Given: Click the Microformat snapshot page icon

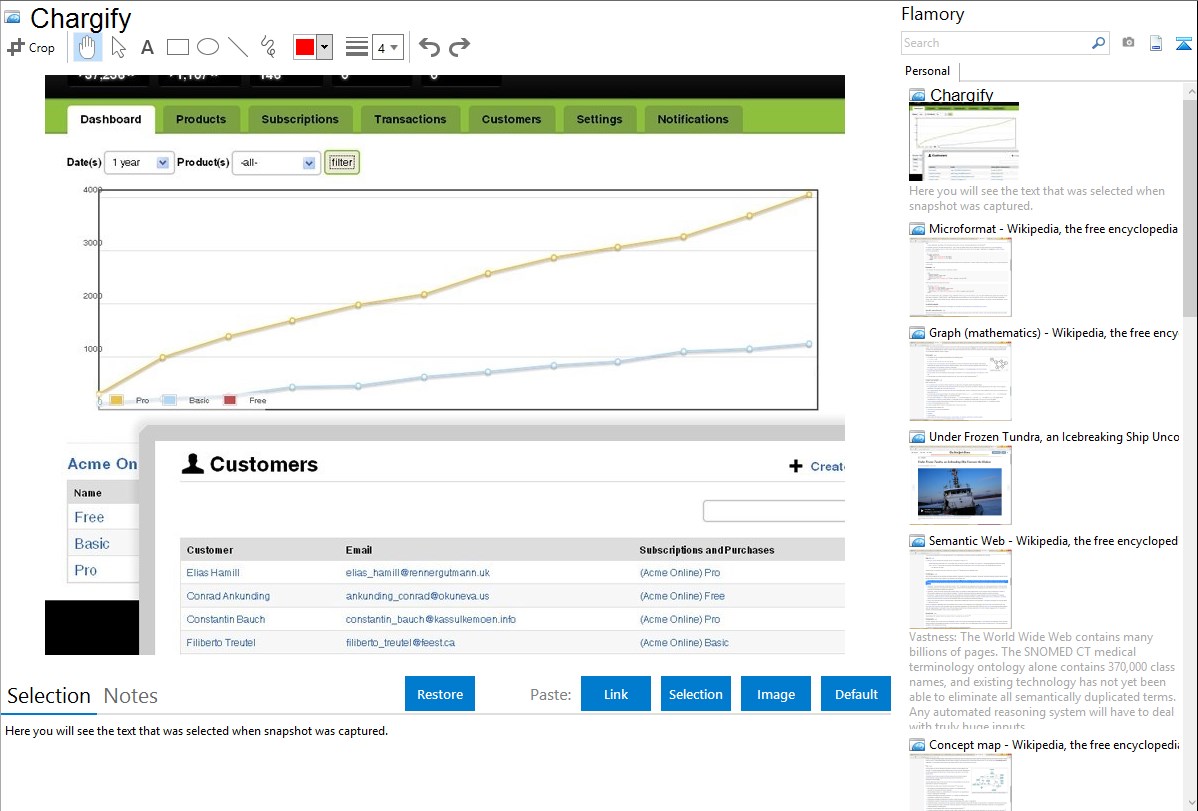Looking at the screenshot, I should coord(917,229).
